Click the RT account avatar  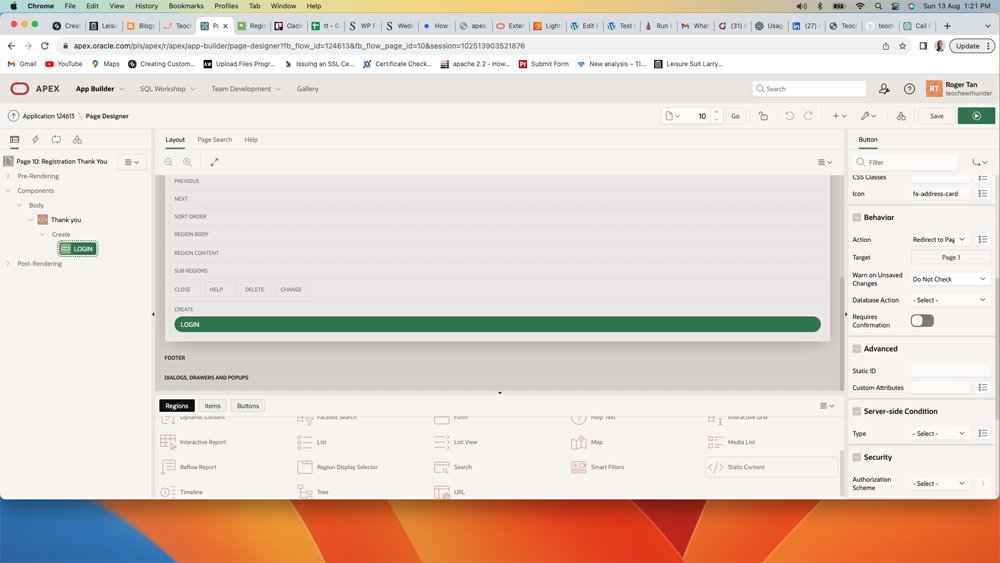(934, 89)
